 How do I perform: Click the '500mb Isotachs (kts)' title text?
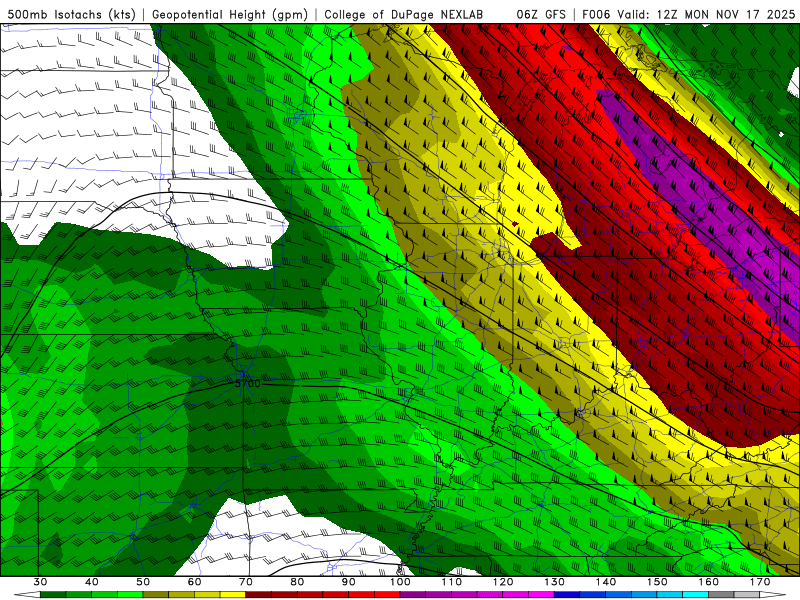point(71,14)
